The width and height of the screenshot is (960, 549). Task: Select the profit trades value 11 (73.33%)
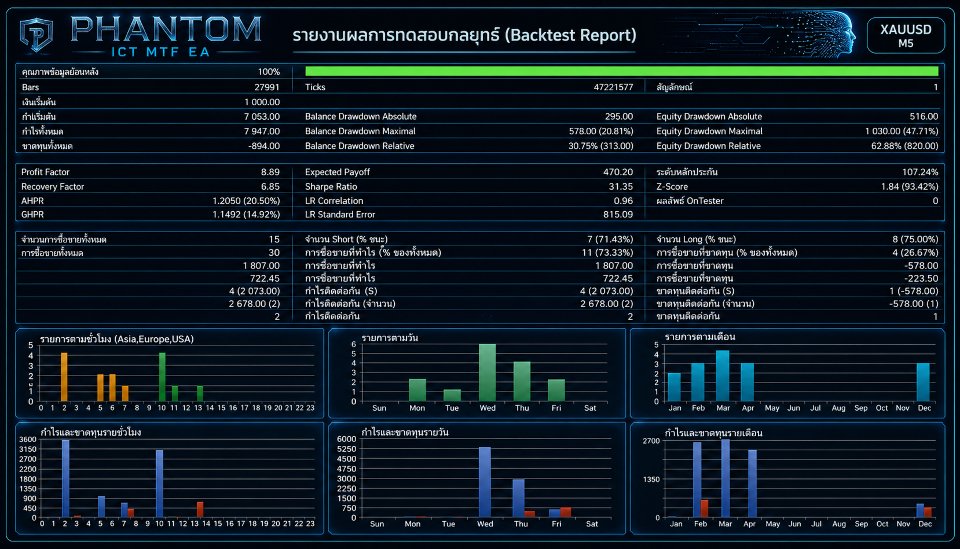point(607,252)
